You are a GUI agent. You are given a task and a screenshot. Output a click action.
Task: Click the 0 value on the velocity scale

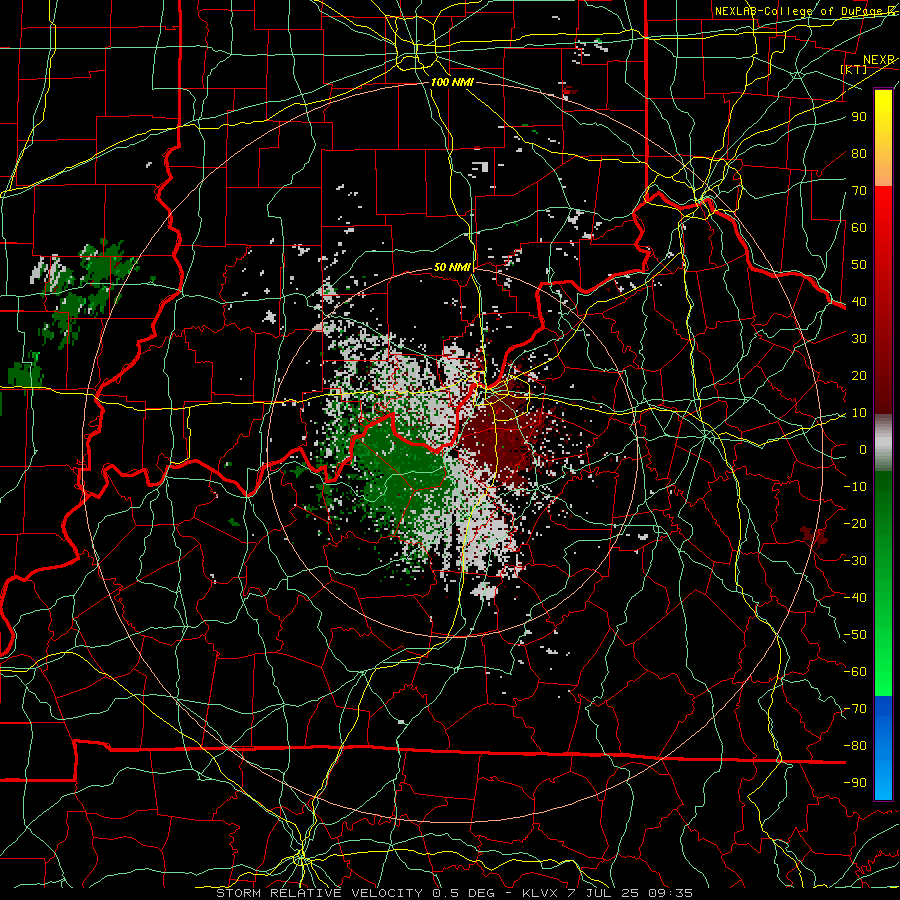(863, 449)
